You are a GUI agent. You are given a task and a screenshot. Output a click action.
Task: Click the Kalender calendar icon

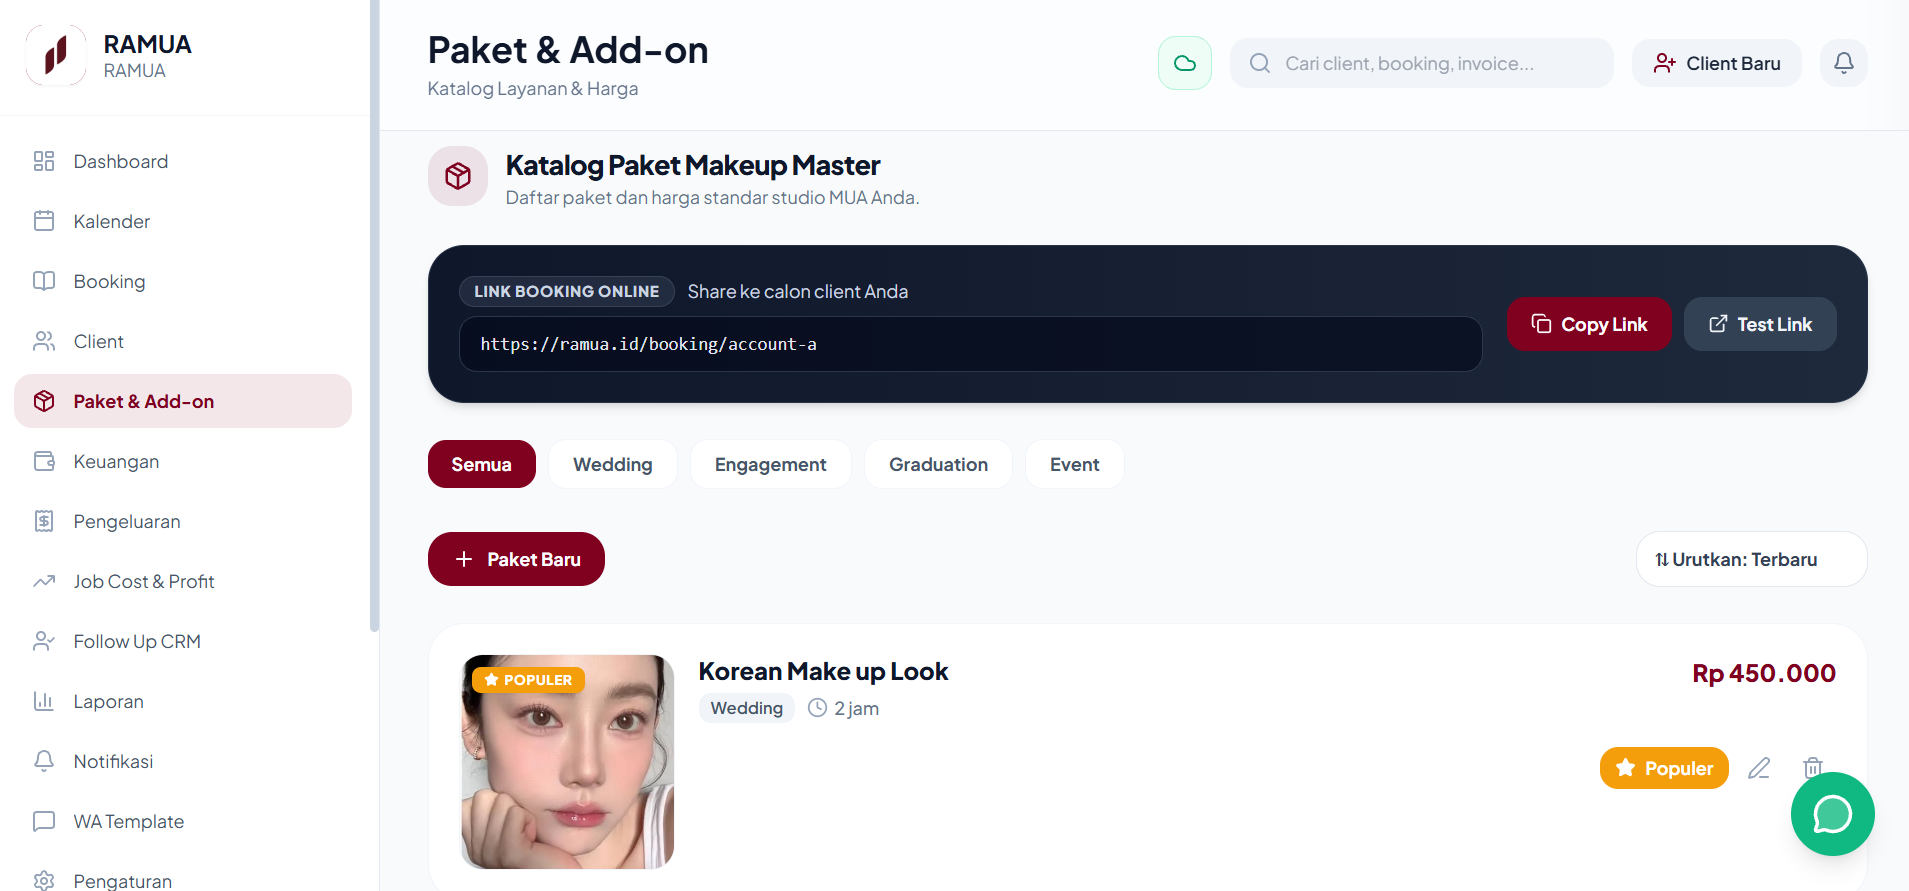[x=44, y=221]
